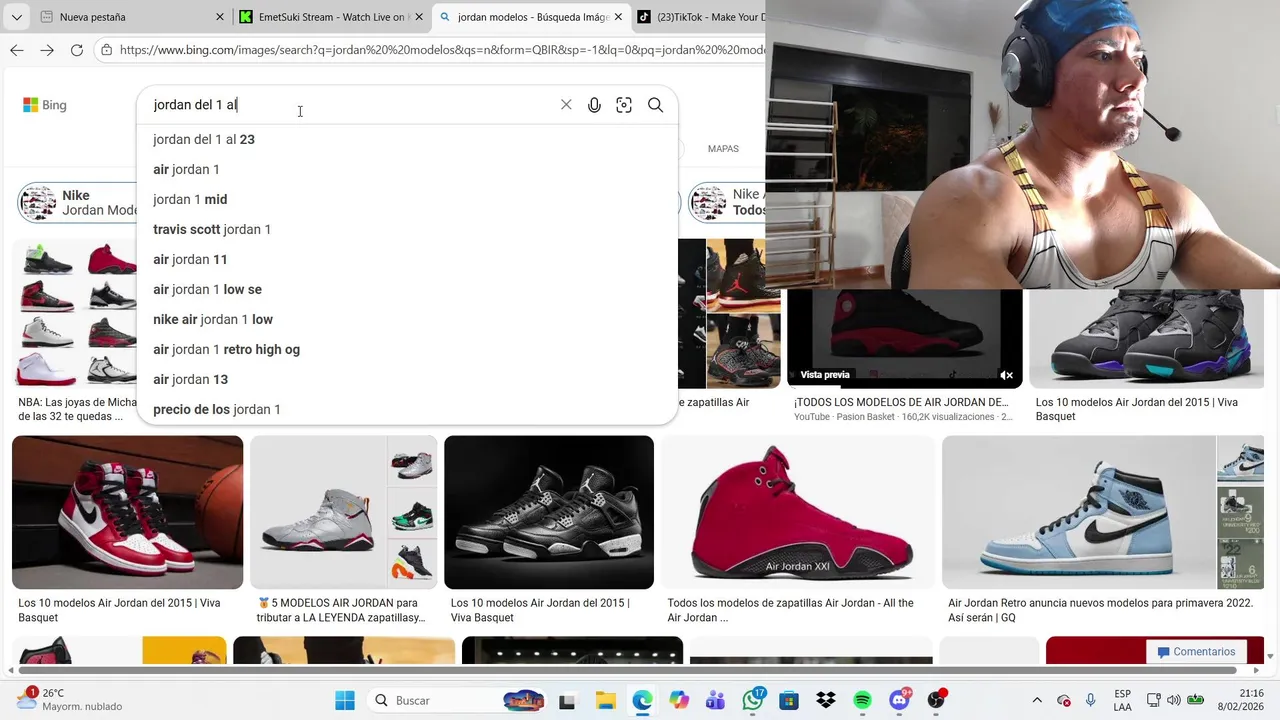Submit search with magnifying glass icon
The image size is (1280, 720).
click(655, 105)
